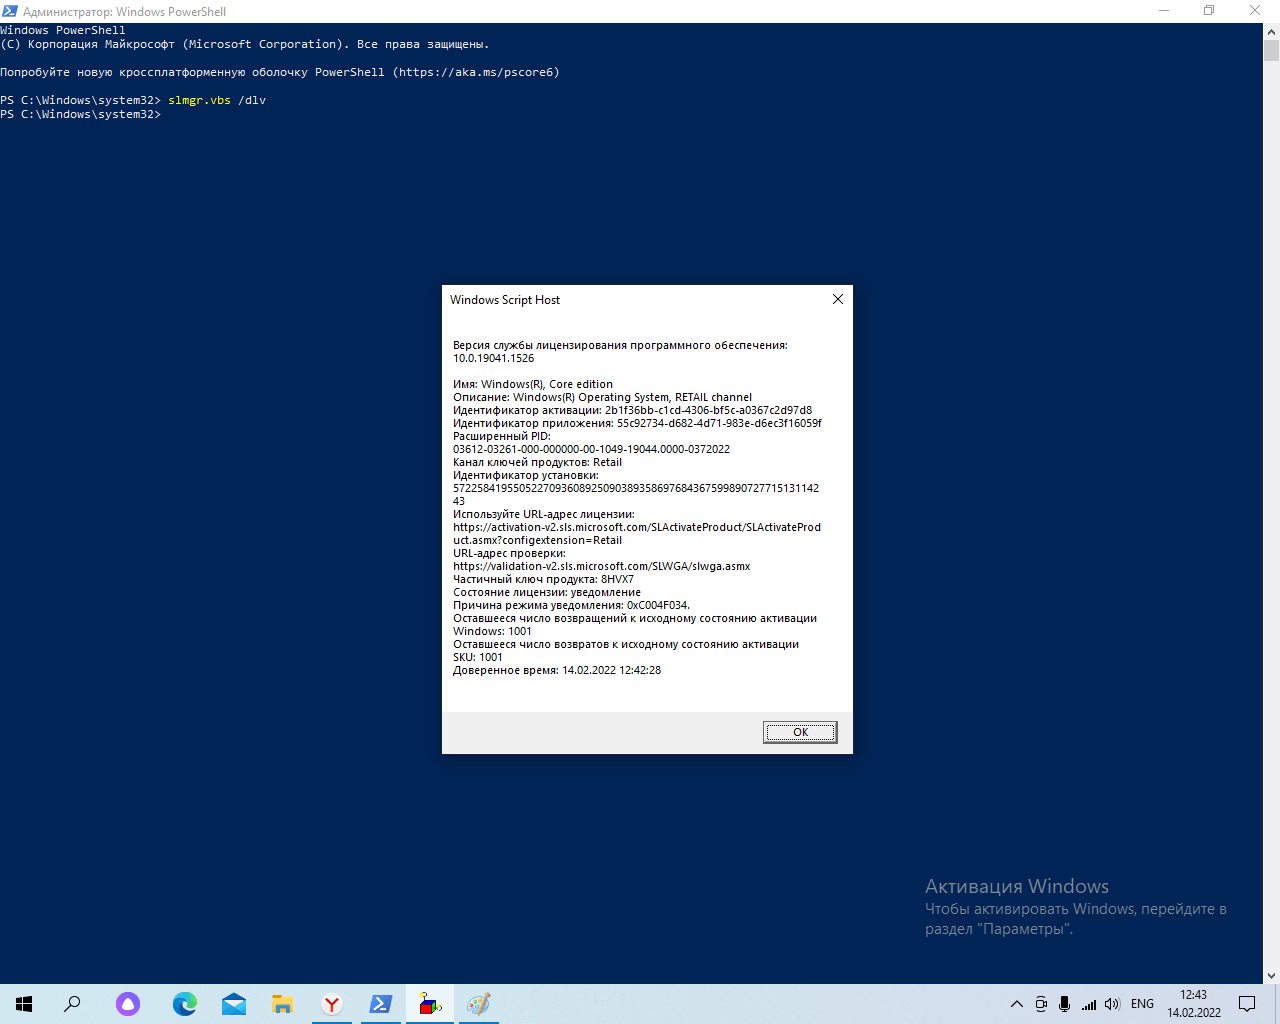Image resolution: width=1280 pixels, height=1024 pixels.
Task: Click extended PID value 03612-03261 line
Action: [x=591, y=449]
